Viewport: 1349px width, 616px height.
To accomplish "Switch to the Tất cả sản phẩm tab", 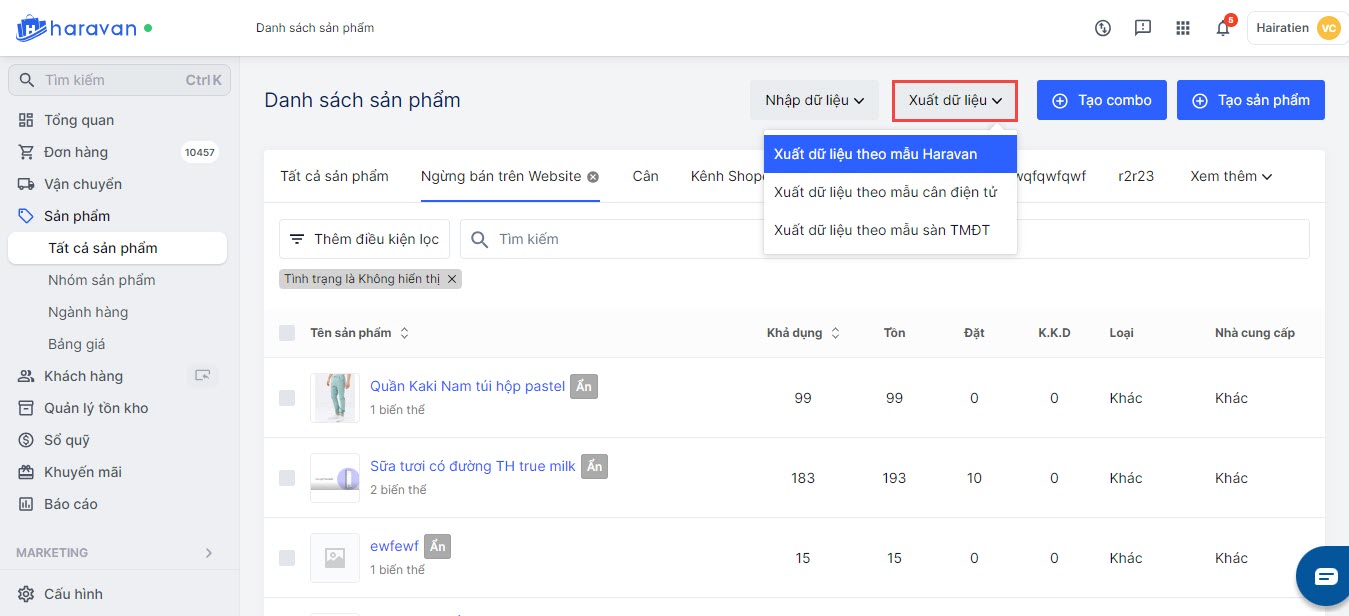I will pyautogui.click(x=334, y=176).
